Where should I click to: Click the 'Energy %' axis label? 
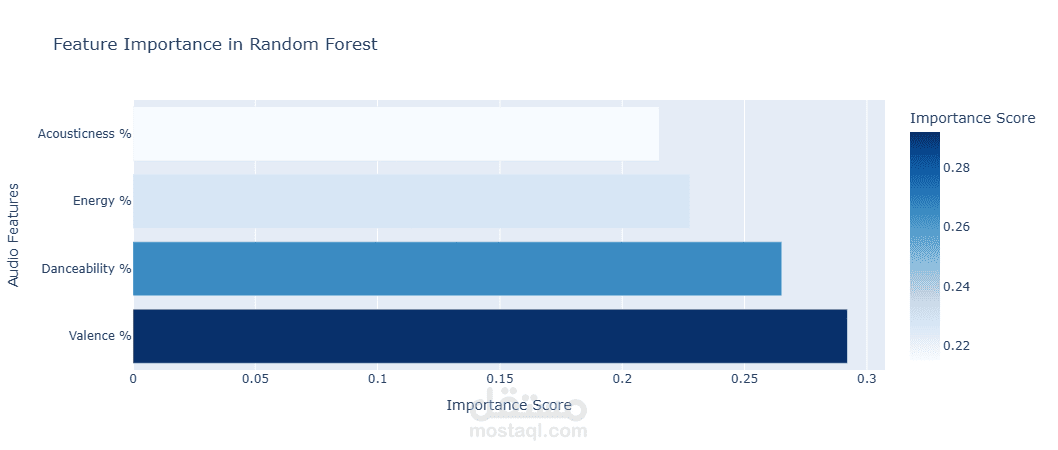(102, 201)
